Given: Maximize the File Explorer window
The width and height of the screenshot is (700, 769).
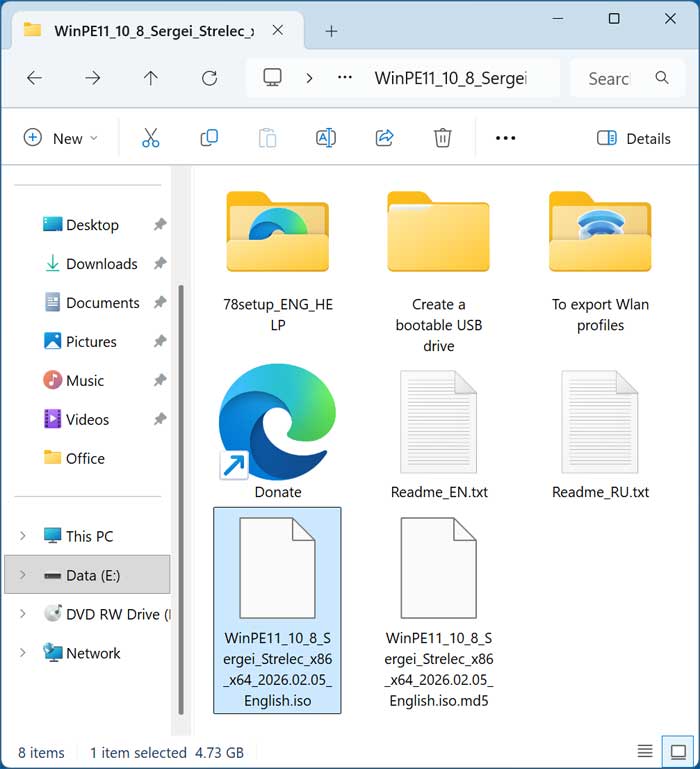Looking at the screenshot, I should point(614,19).
